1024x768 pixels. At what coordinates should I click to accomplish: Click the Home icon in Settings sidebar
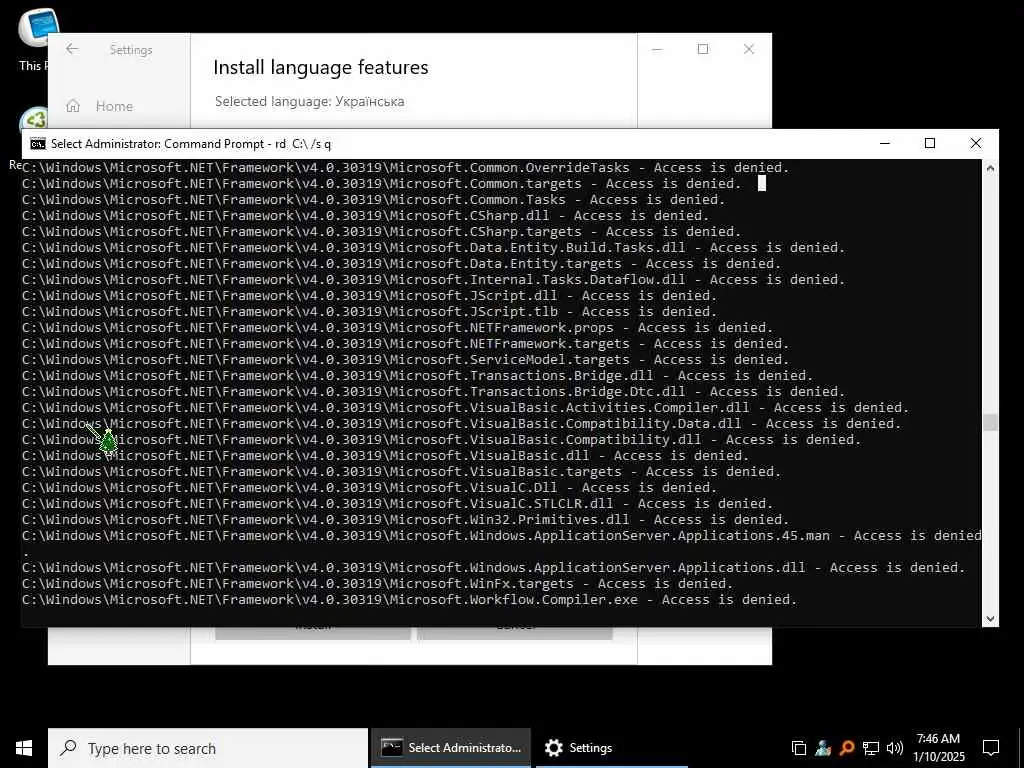73,106
